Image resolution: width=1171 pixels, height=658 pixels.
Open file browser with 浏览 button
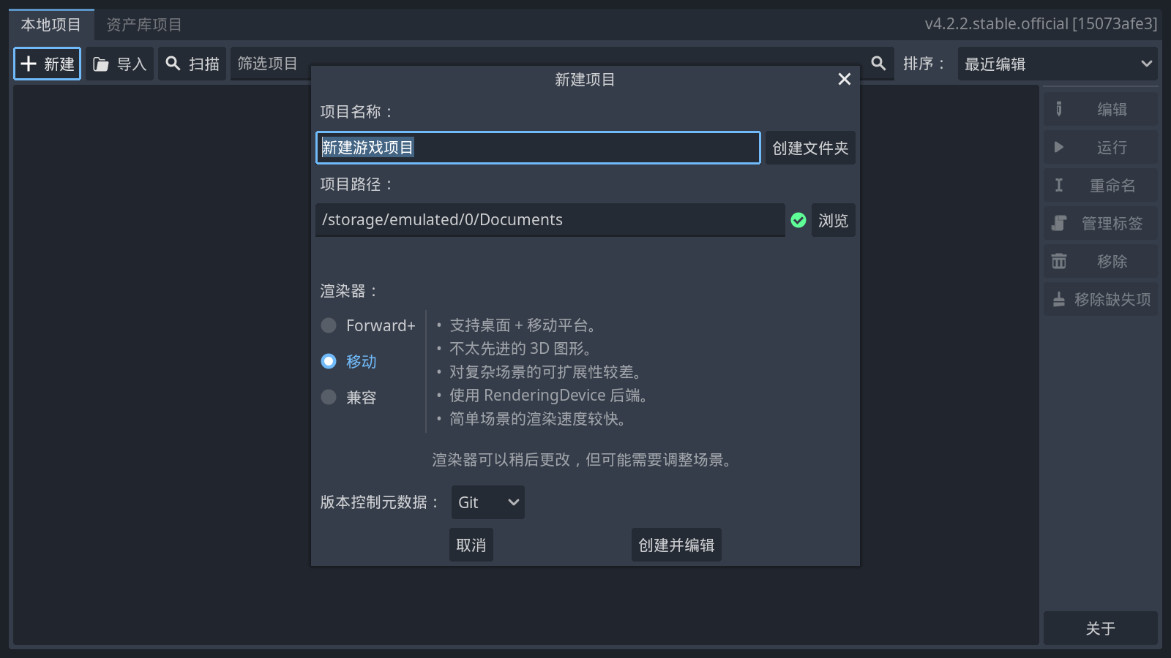[x=833, y=220]
